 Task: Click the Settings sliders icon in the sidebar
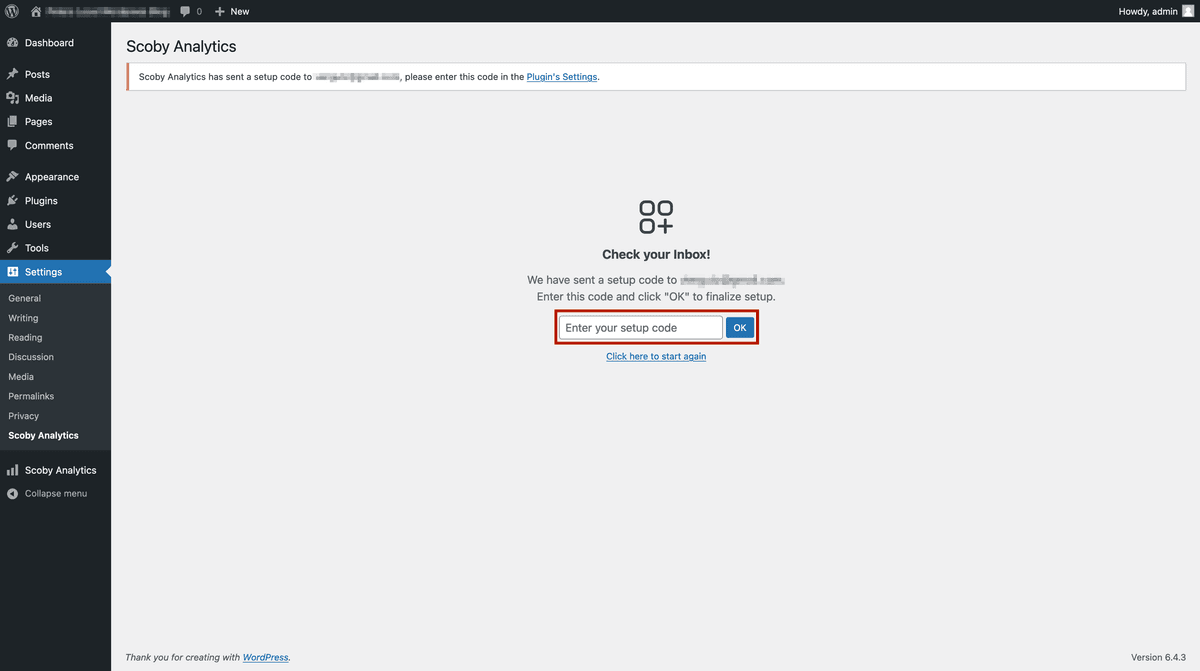(x=13, y=272)
